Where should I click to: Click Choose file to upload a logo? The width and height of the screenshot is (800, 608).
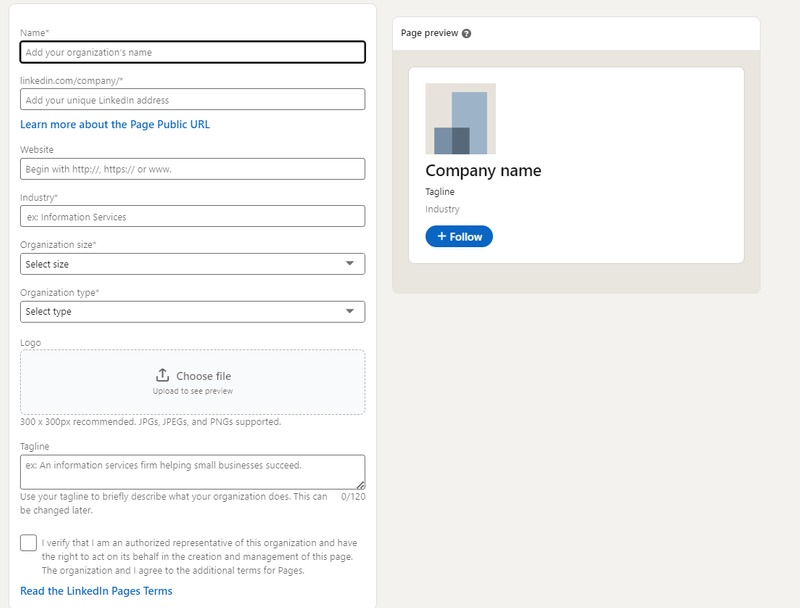click(203, 376)
